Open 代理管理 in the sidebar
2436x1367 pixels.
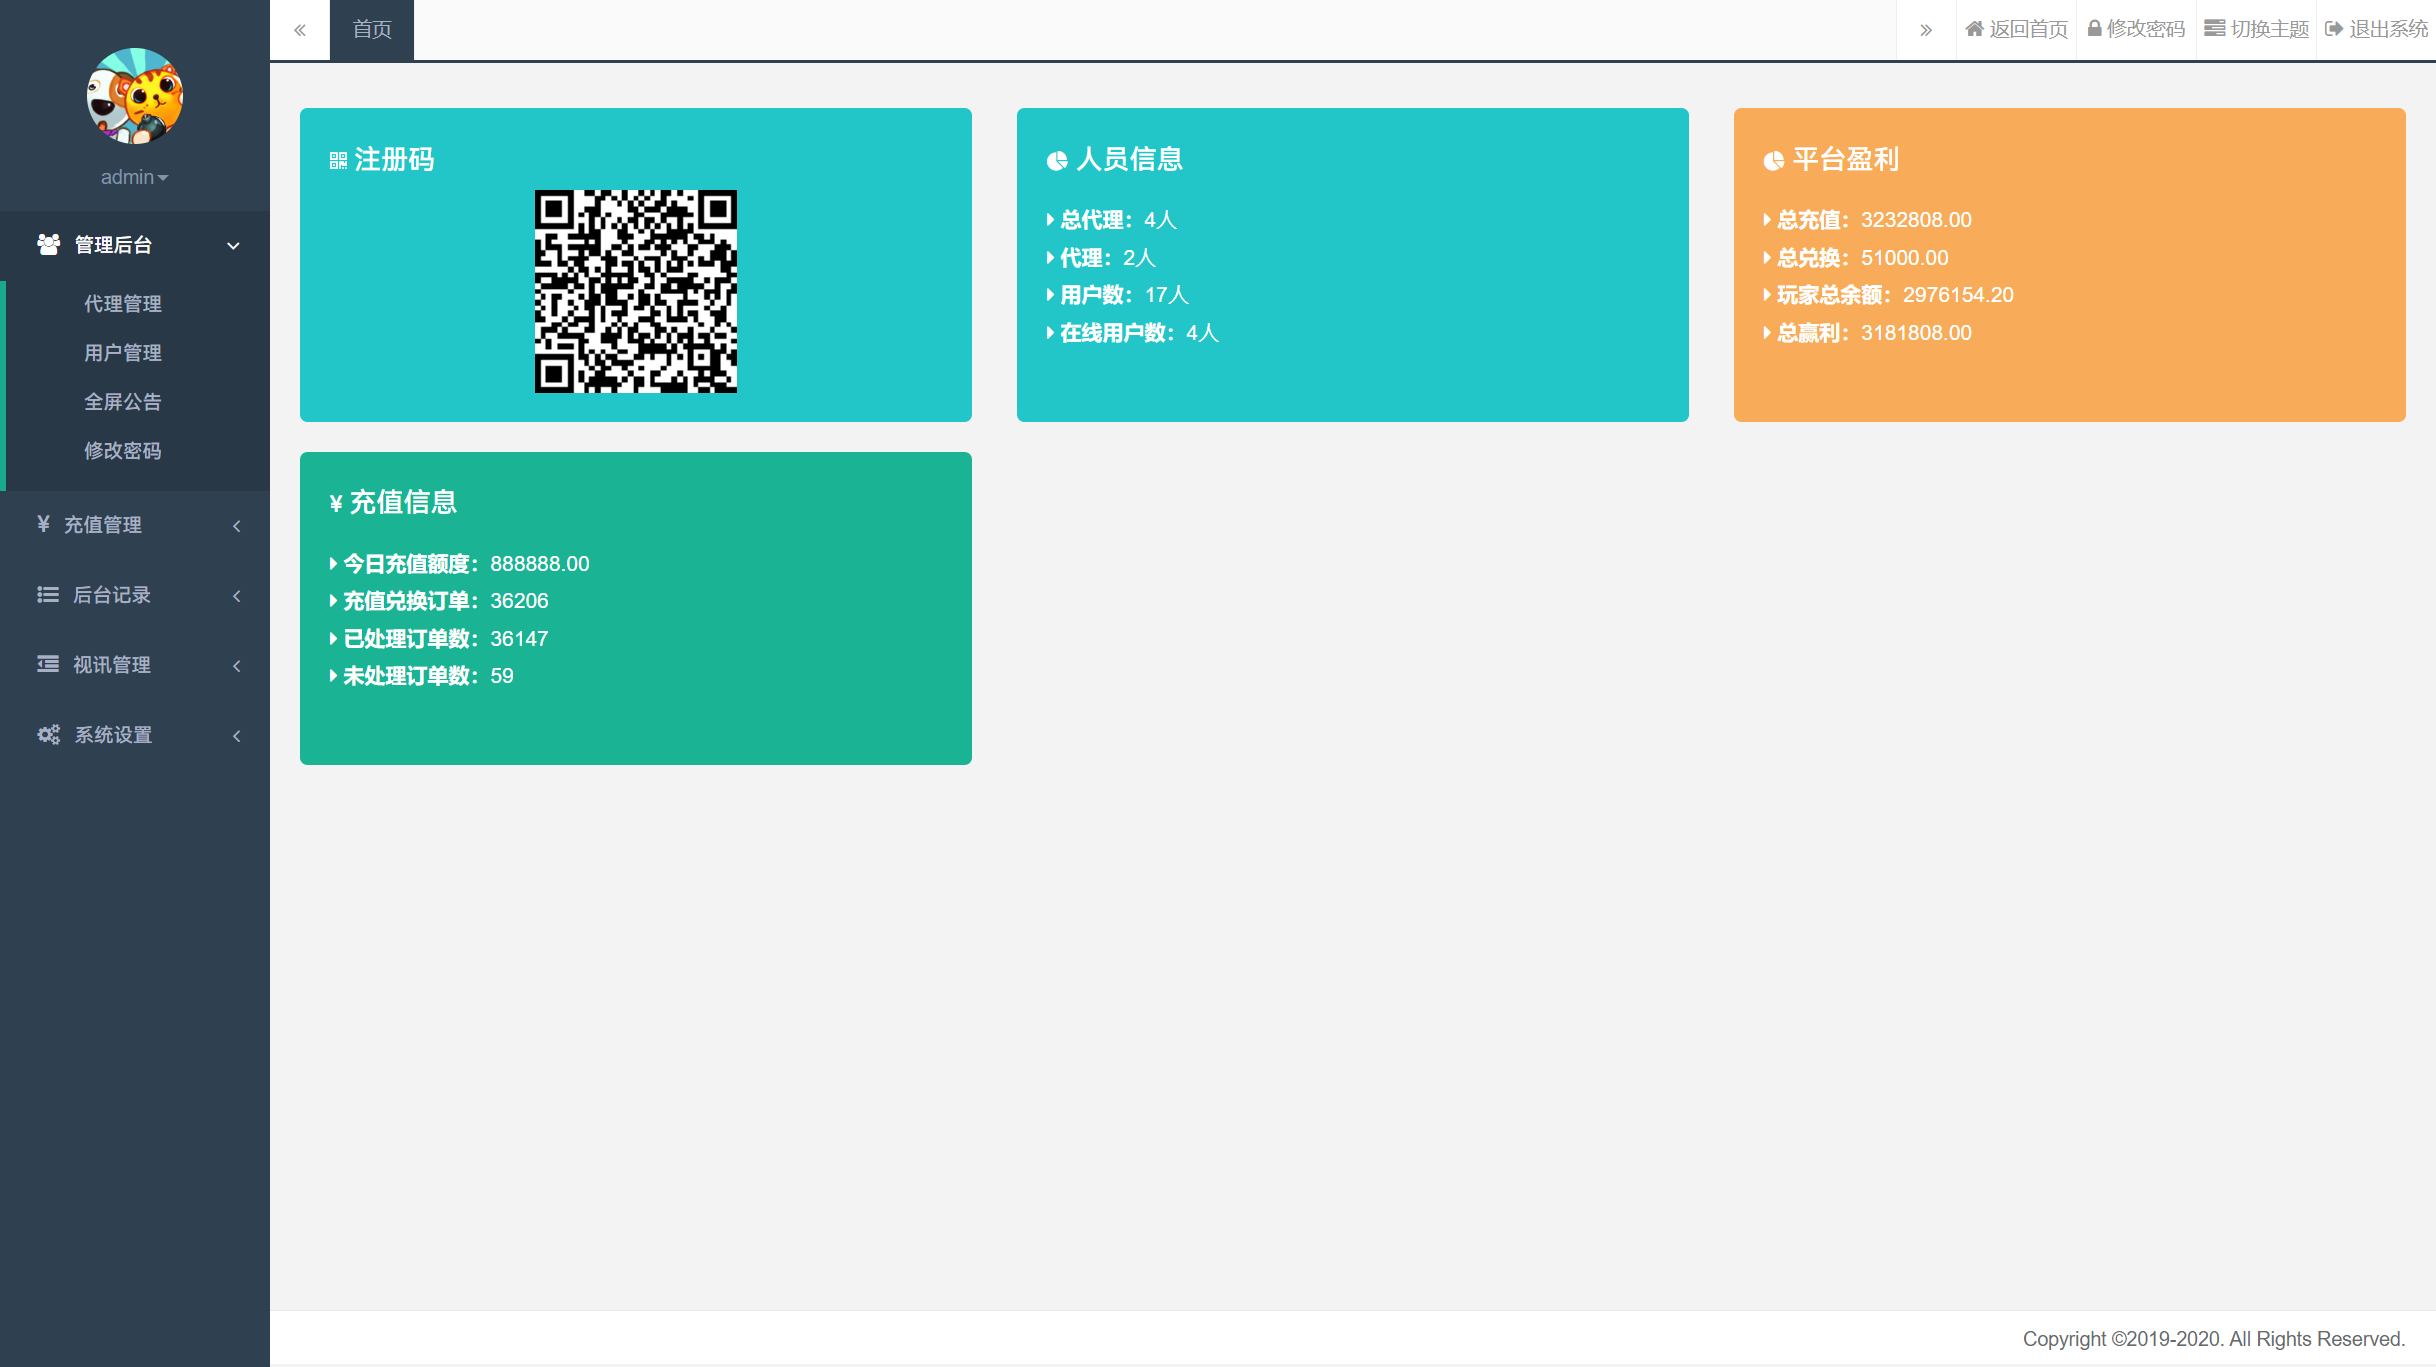click(x=123, y=304)
